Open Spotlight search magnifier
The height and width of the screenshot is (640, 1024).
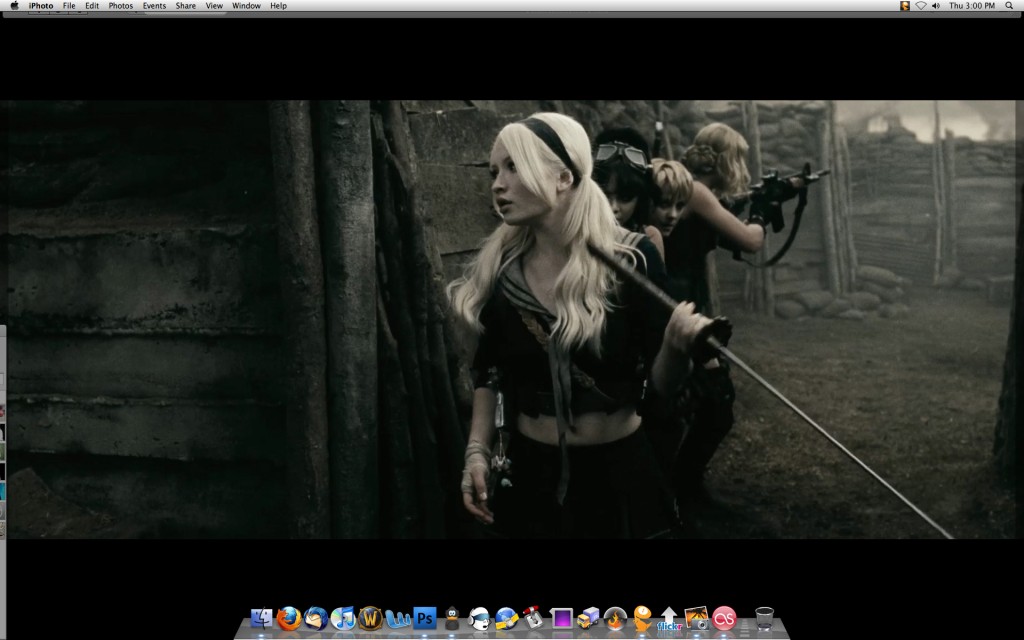1009,5
